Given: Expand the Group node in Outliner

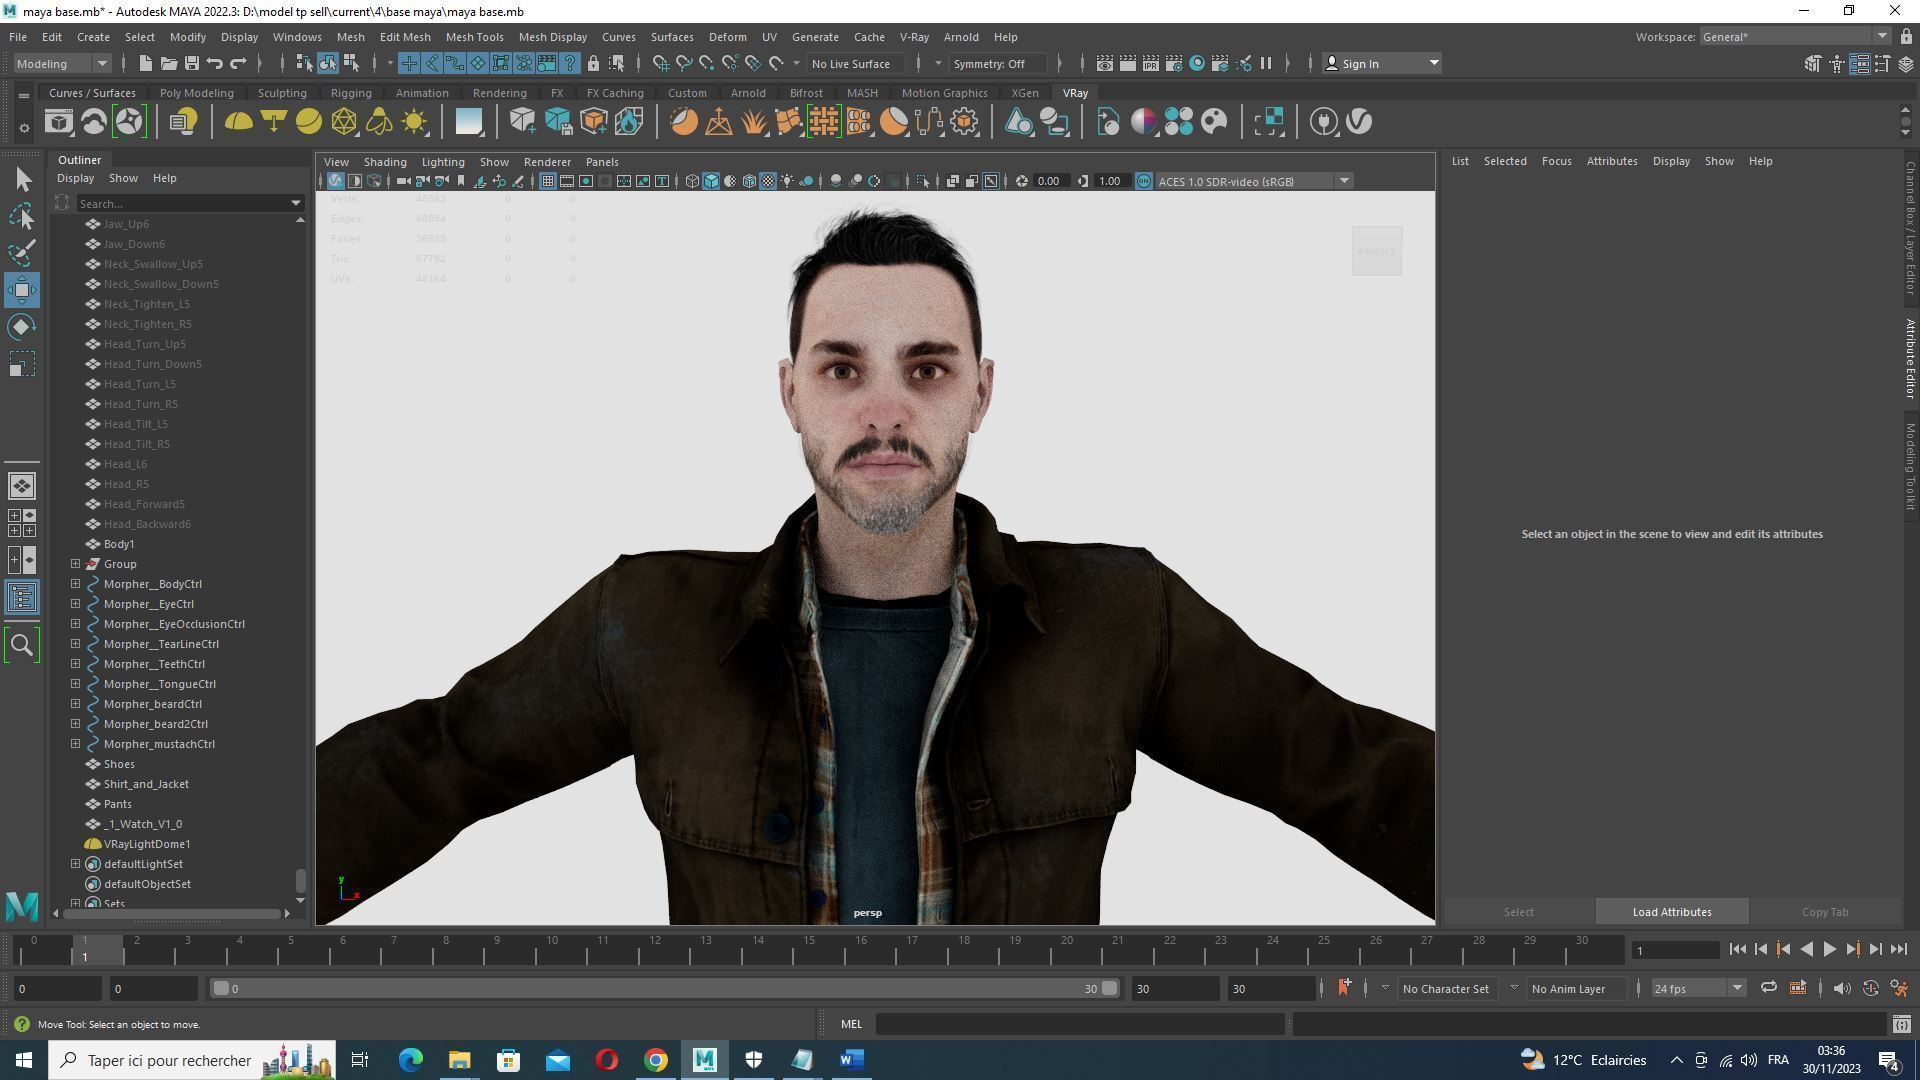Looking at the screenshot, I should [x=76, y=564].
